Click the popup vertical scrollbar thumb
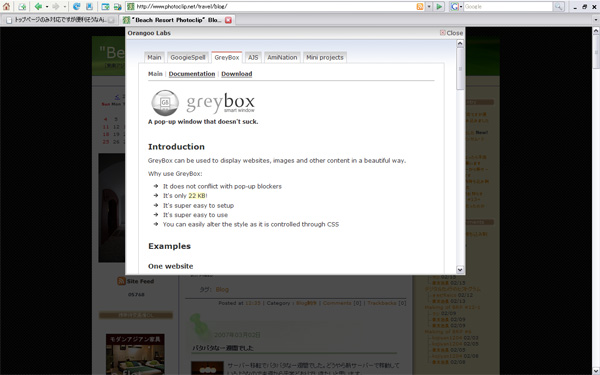The height and width of the screenshot is (375, 600). tap(460, 69)
